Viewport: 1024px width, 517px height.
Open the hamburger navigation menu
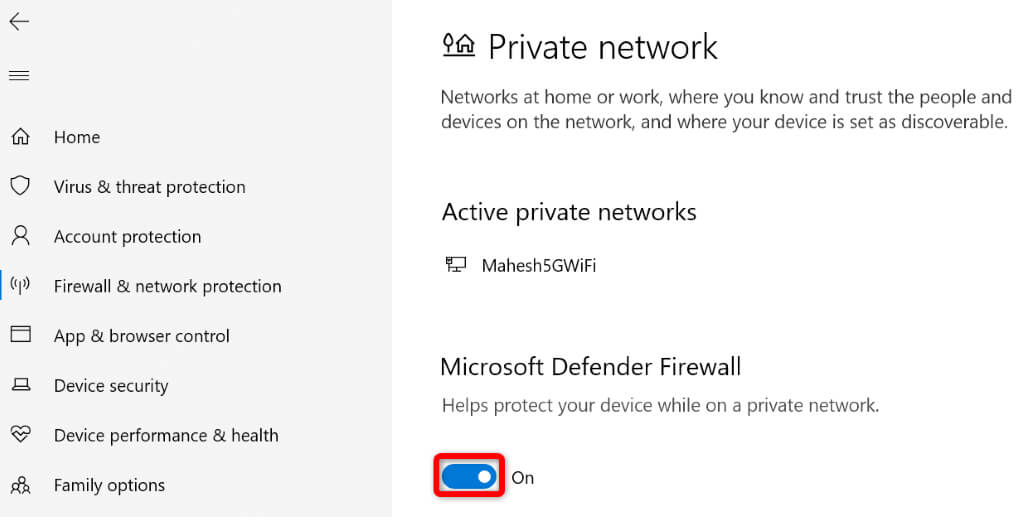[19, 75]
